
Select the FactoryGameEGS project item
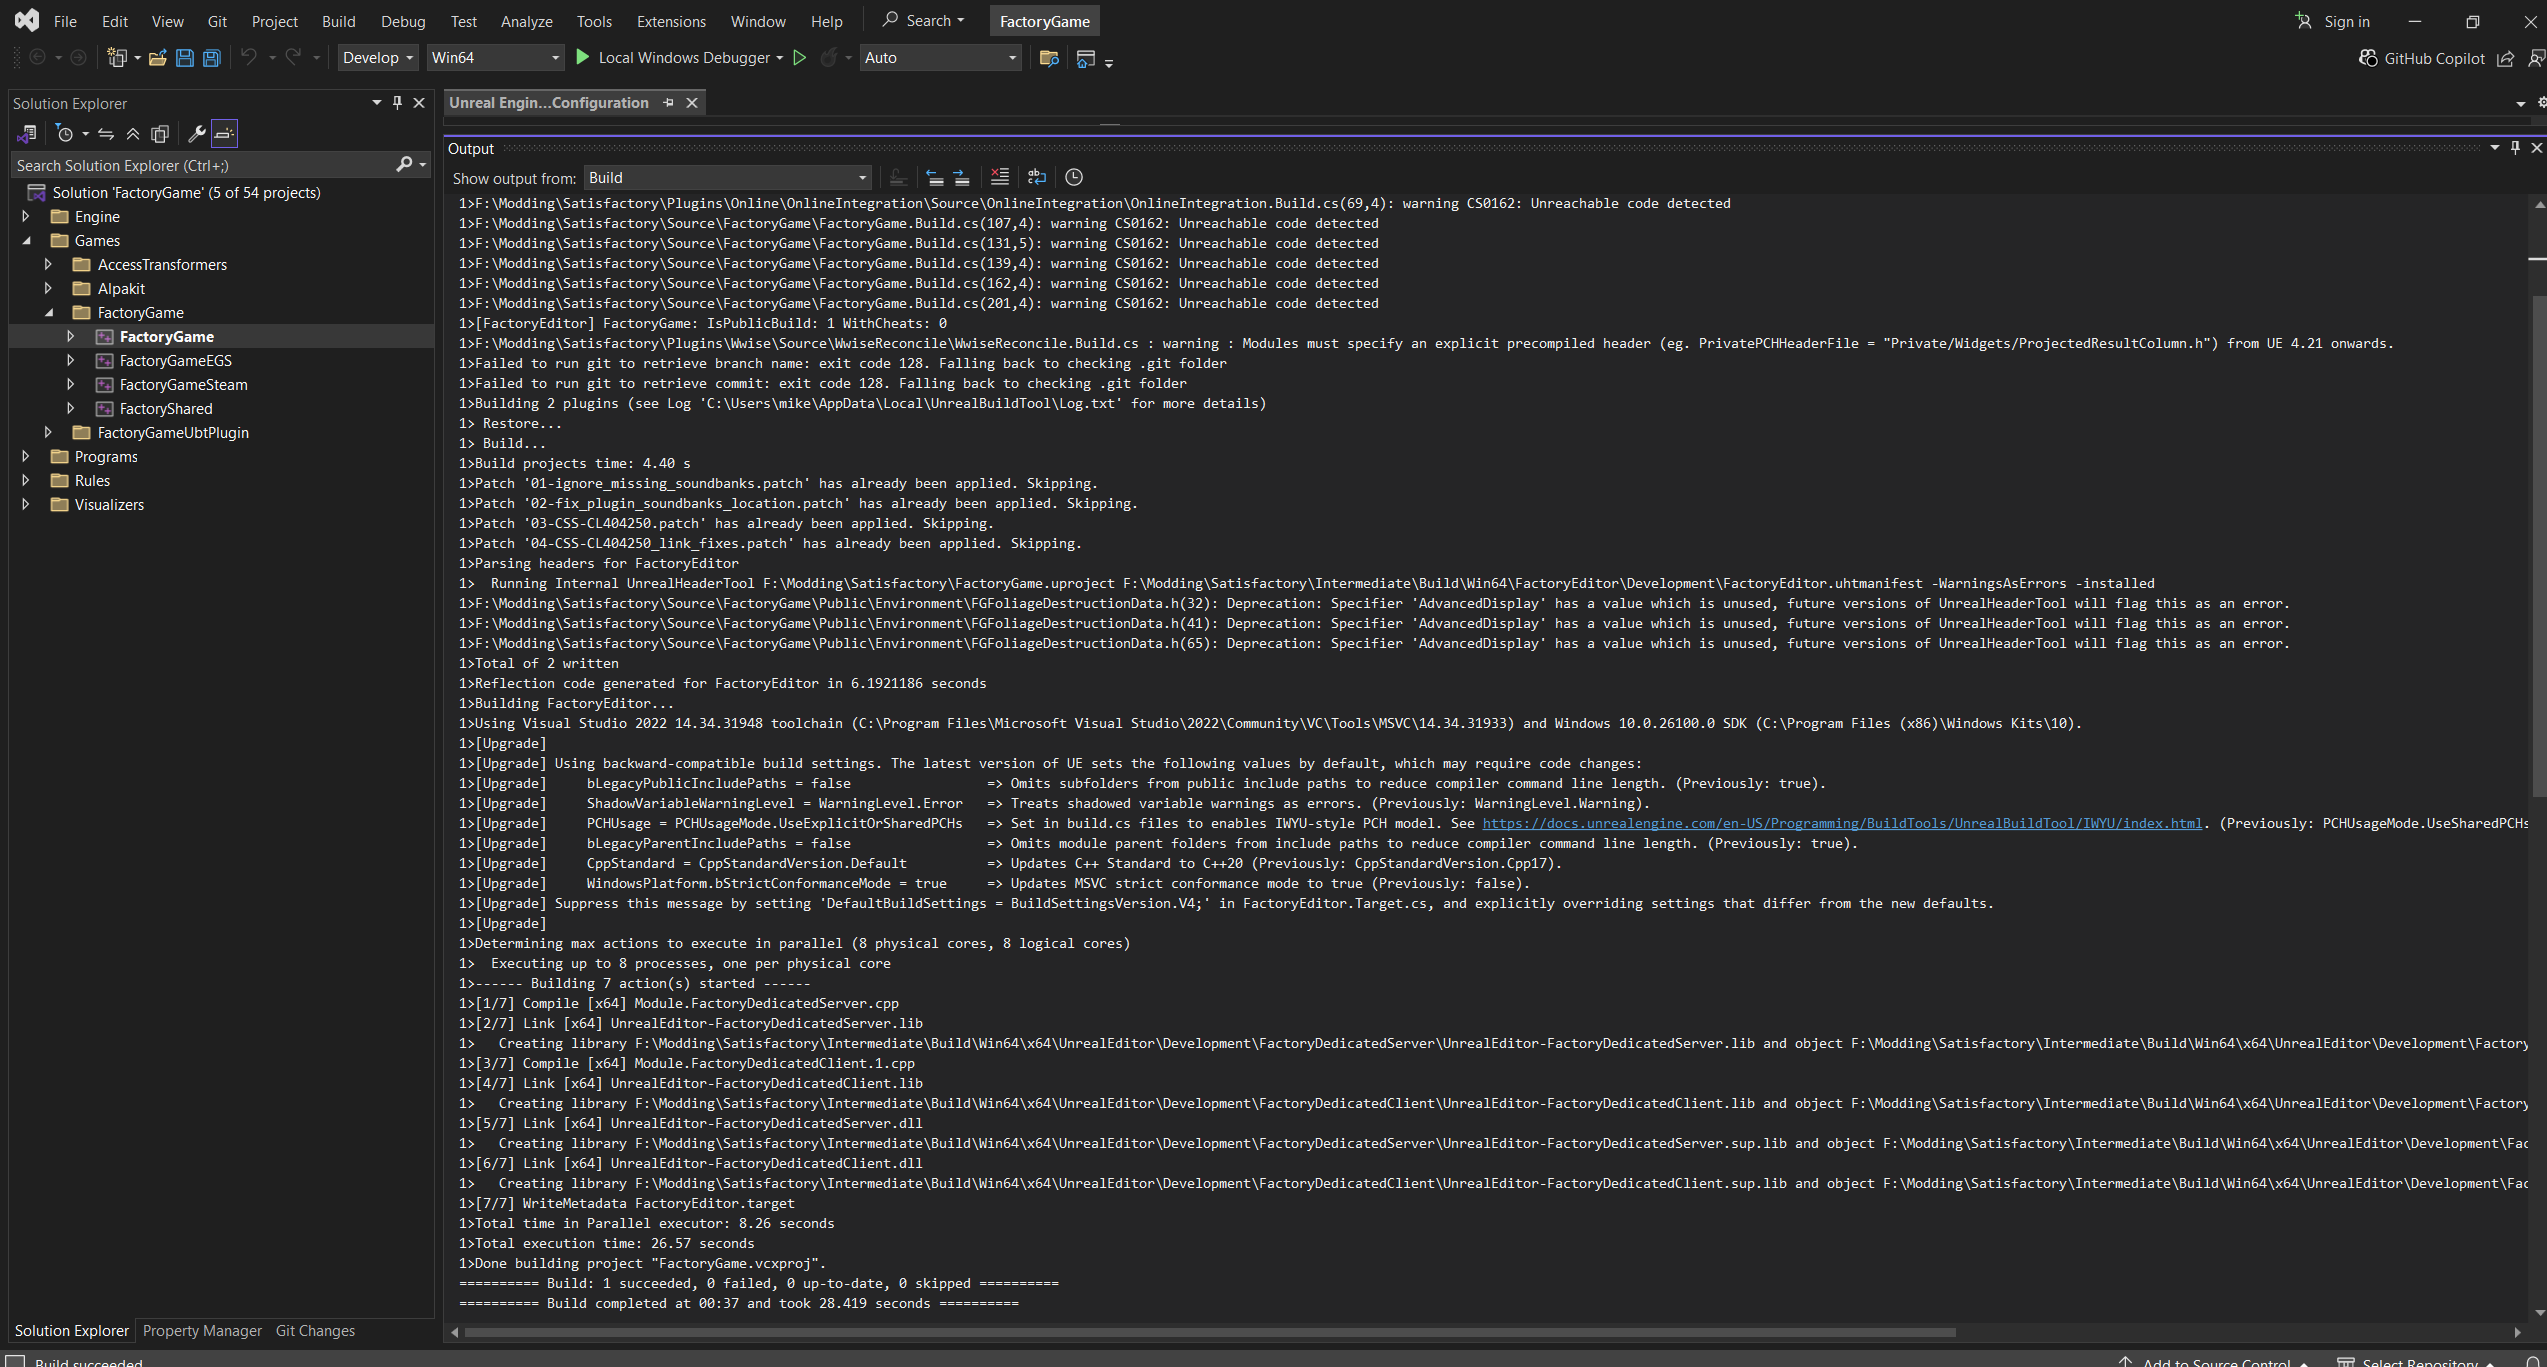click(175, 360)
